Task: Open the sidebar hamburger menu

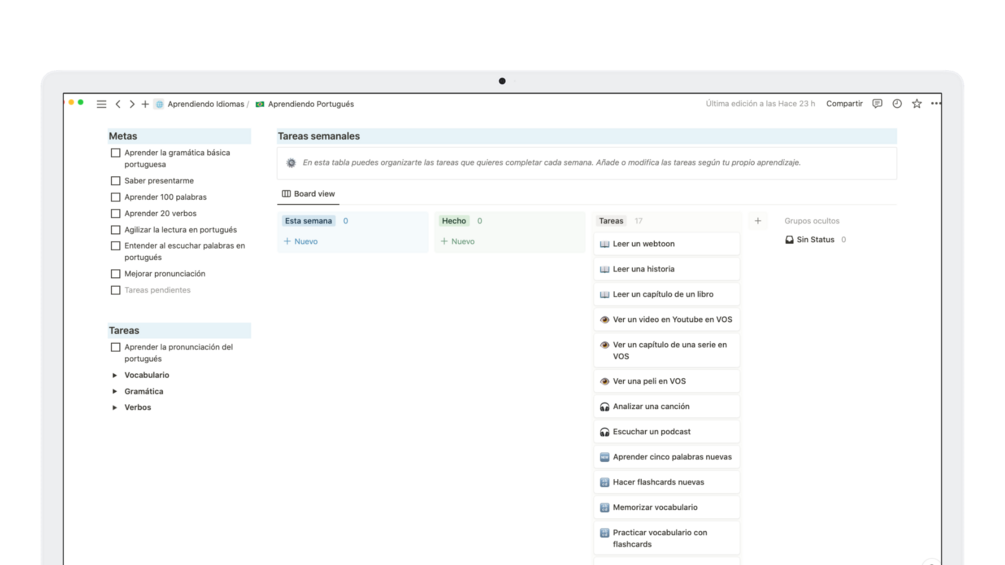Action: coord(101,104)
